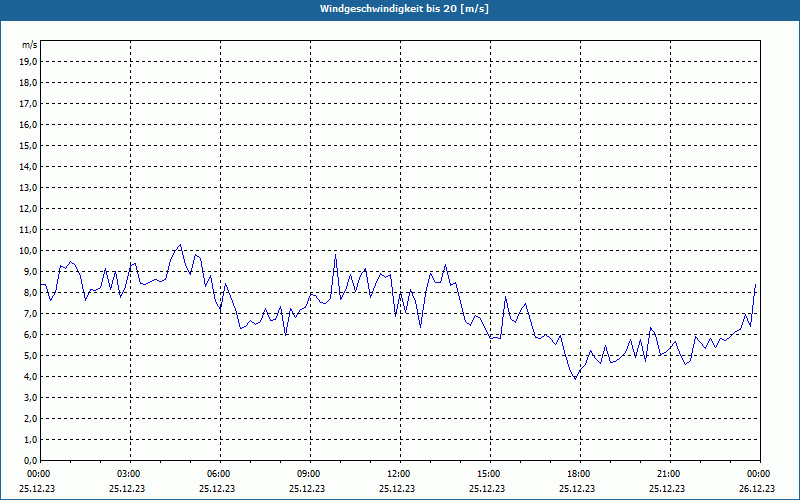The height and width of the screenshot is (500, 800).
Task: Click the 9,0 y-axis label
Action: coord(31,271)
